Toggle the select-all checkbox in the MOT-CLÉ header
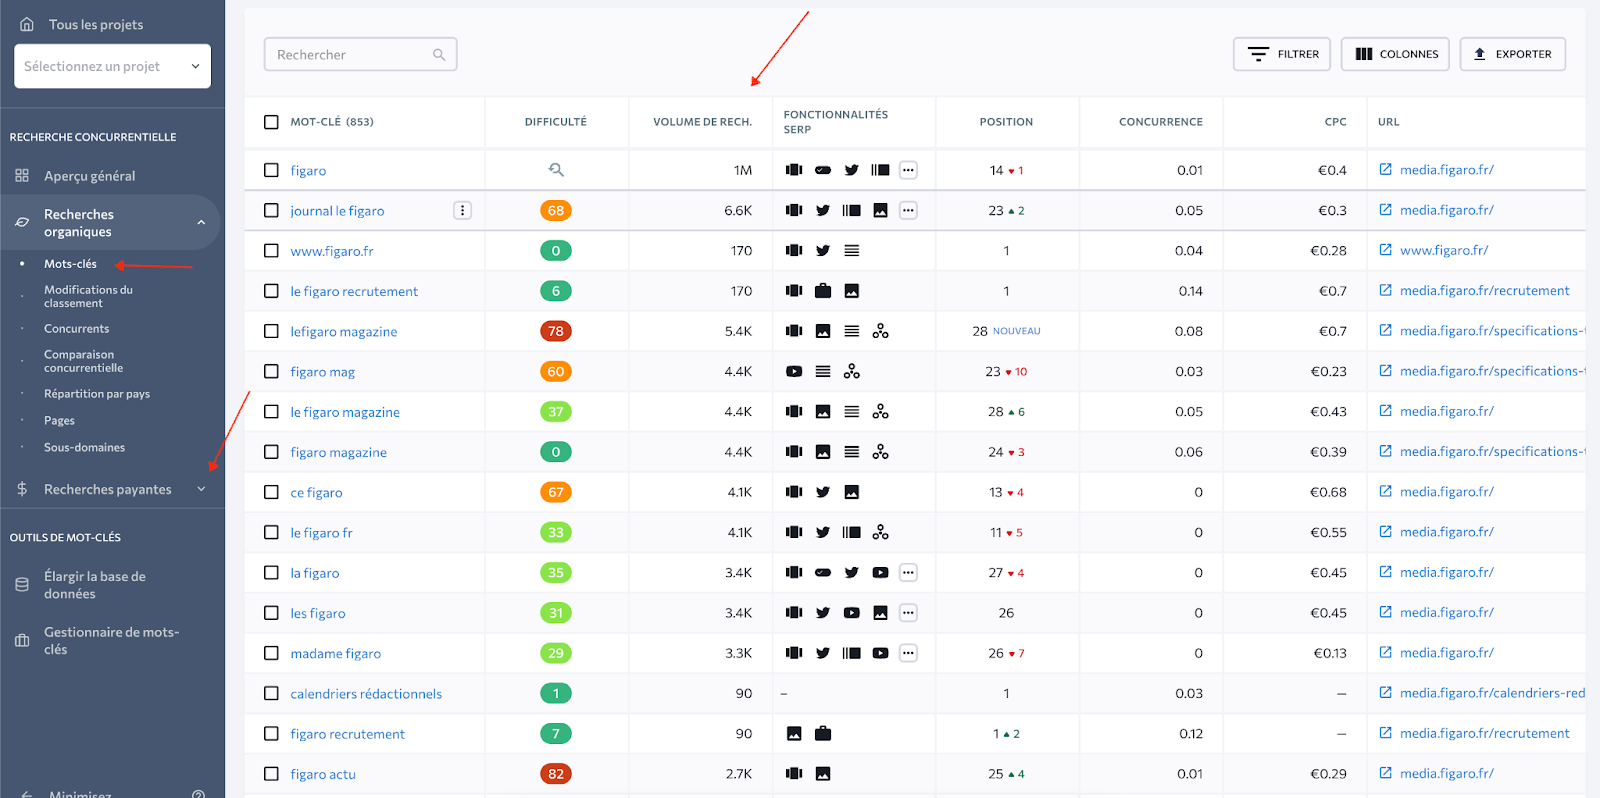Viewport: 1600px width, 798px height. point(271,122)
